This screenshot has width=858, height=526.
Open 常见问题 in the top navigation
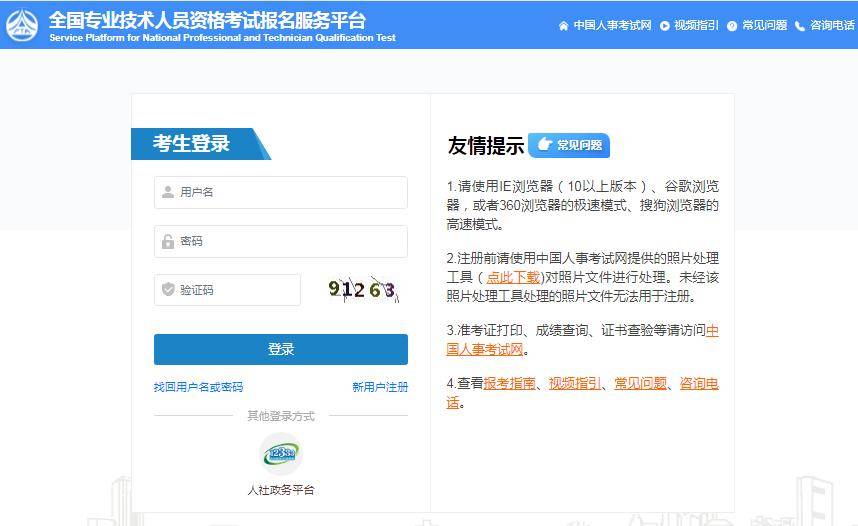[764, 25]
